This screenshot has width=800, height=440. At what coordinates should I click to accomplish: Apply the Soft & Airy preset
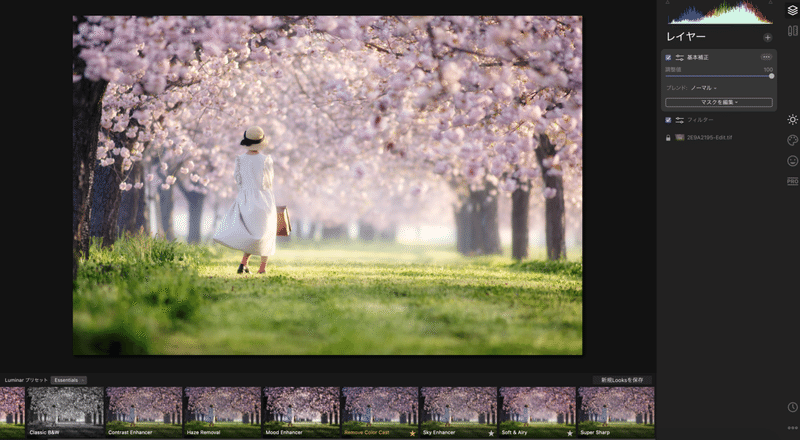pos(538,412)
